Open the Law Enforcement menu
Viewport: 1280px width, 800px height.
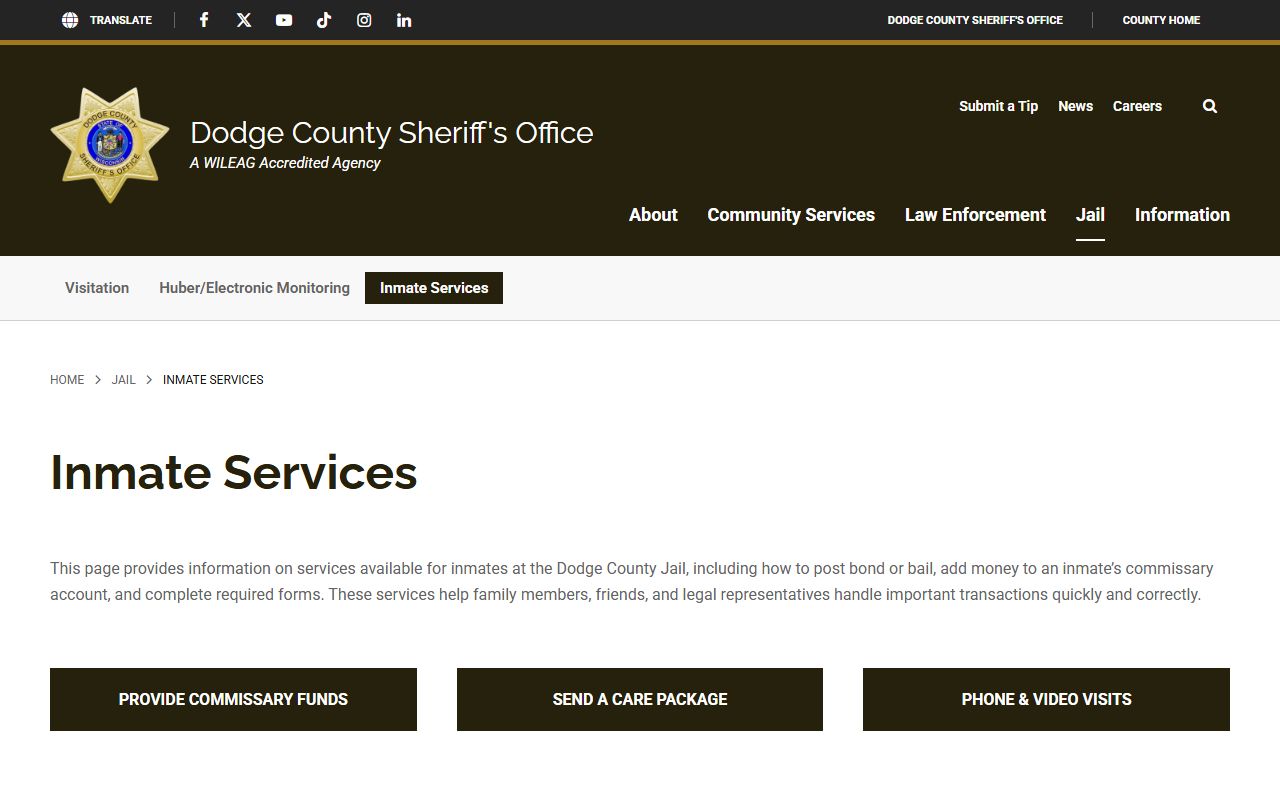(x=975, y=215)
